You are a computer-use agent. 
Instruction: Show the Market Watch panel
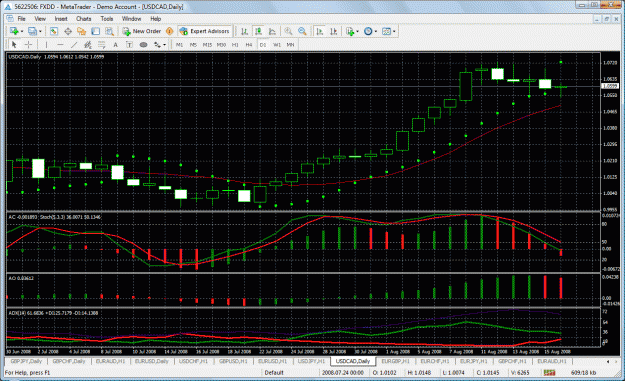[53, 31]
